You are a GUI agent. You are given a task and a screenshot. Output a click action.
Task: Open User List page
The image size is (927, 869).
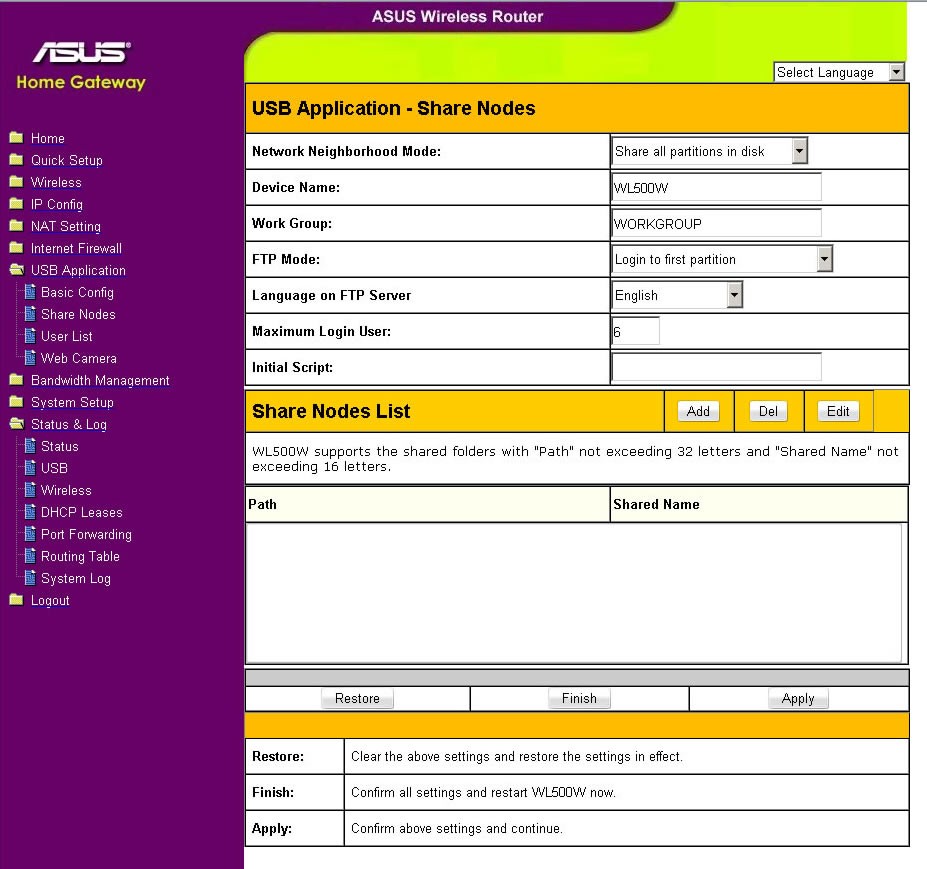coord(67,336)
